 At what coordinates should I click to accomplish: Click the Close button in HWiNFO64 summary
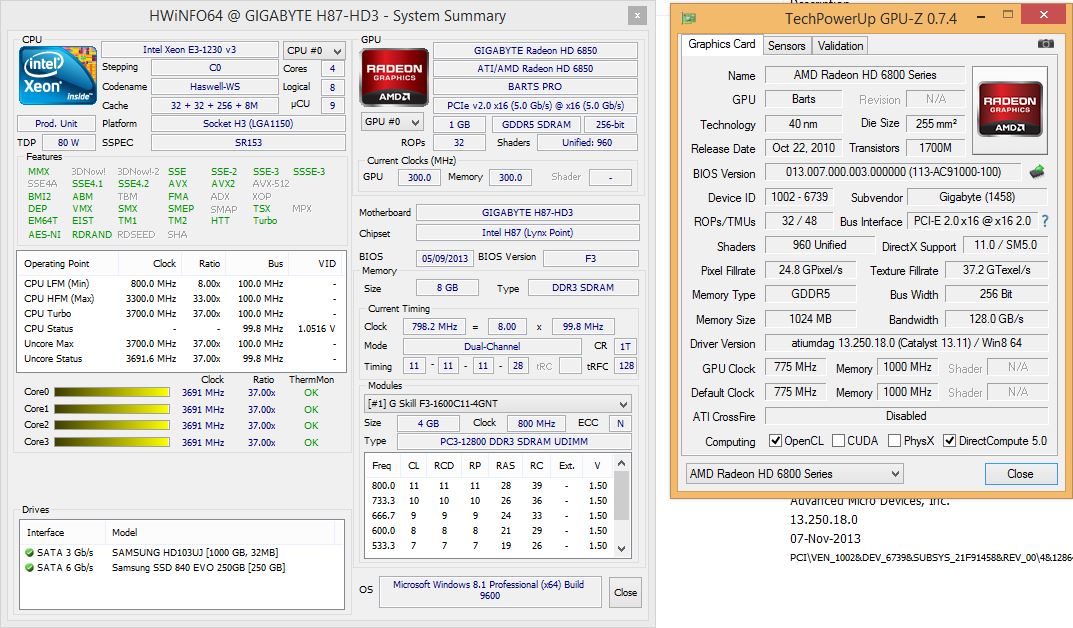(625, 592)
